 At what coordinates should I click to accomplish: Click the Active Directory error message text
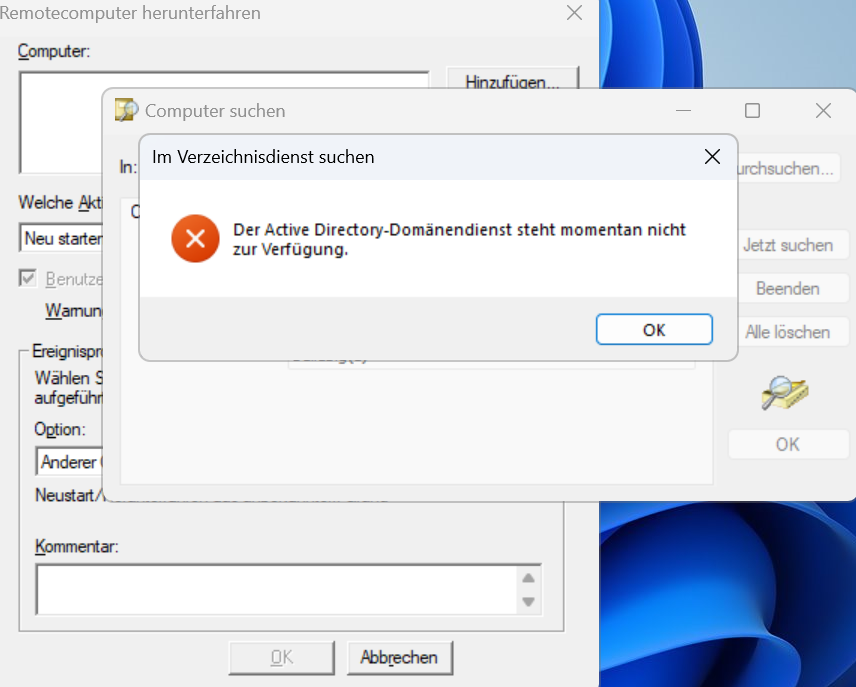pos(459,239)
